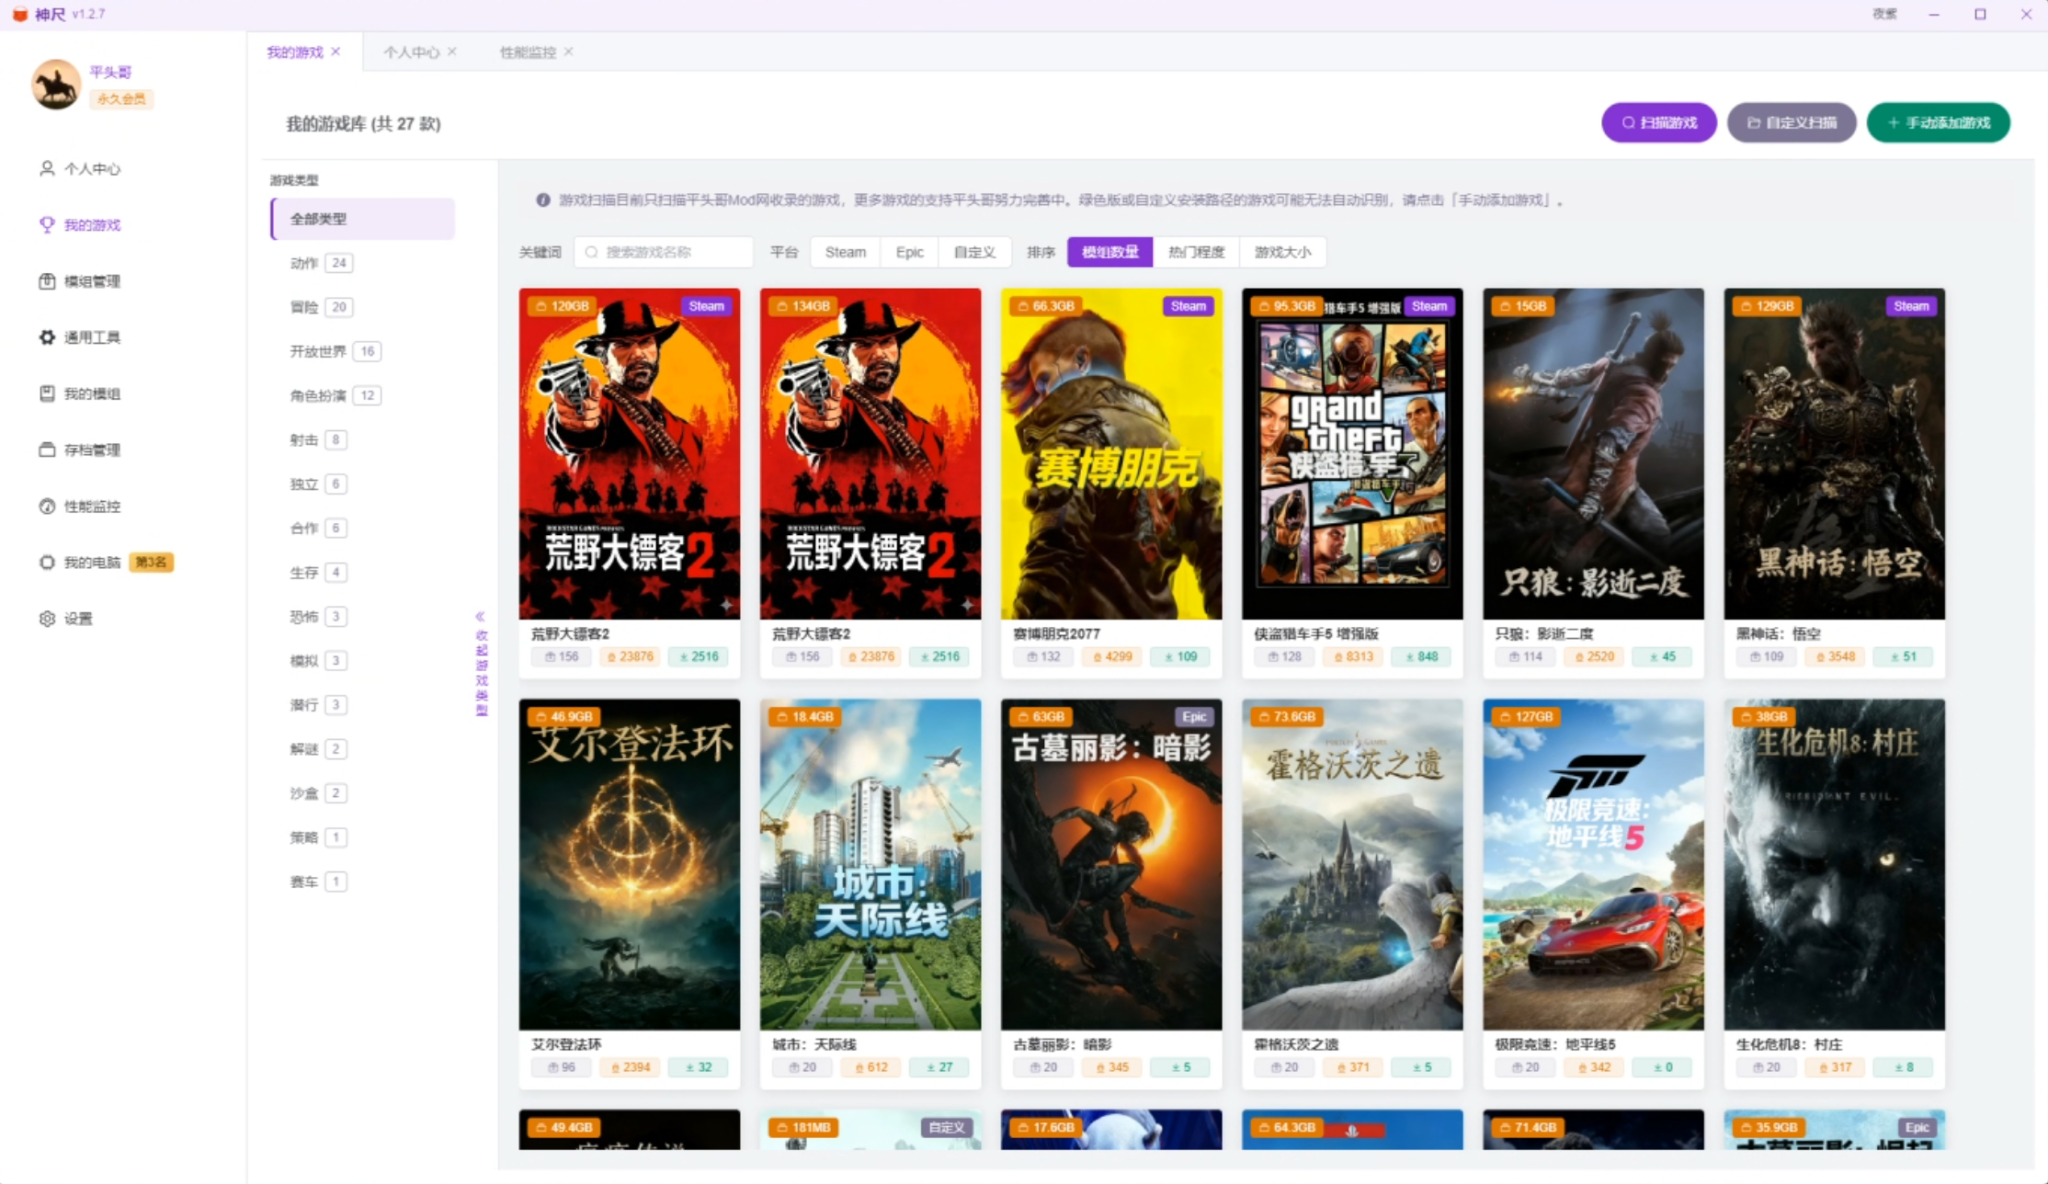The image size is (2048, 1184).
Task: Click 手动添加游戏 green button
Action: pyautogui.click(x=1938, y=123)
